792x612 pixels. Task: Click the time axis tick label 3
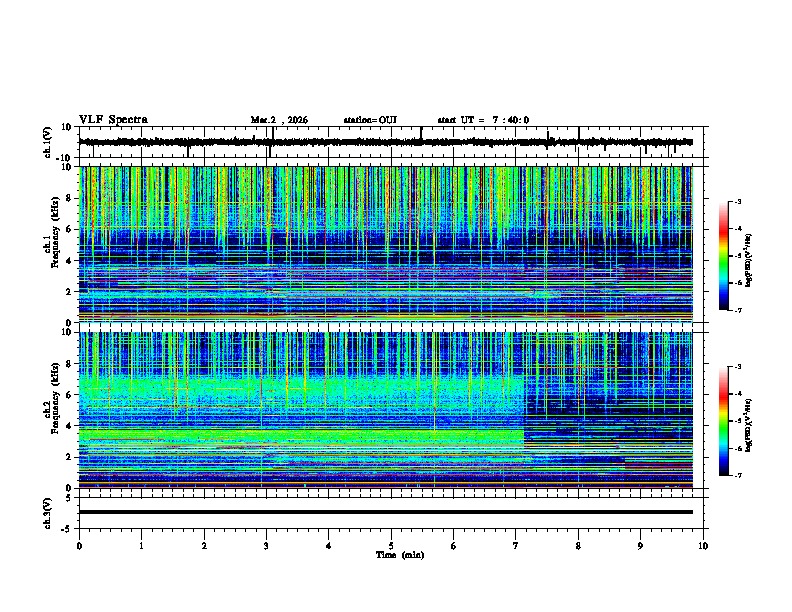click(x=266, y=546)
